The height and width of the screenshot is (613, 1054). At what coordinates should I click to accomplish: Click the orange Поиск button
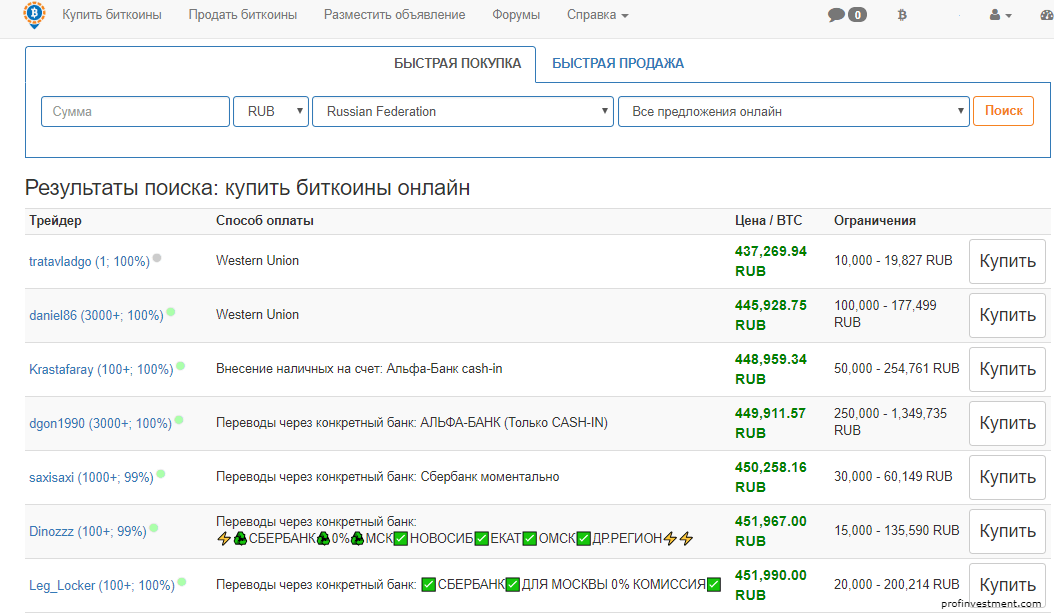point(1004,111)
